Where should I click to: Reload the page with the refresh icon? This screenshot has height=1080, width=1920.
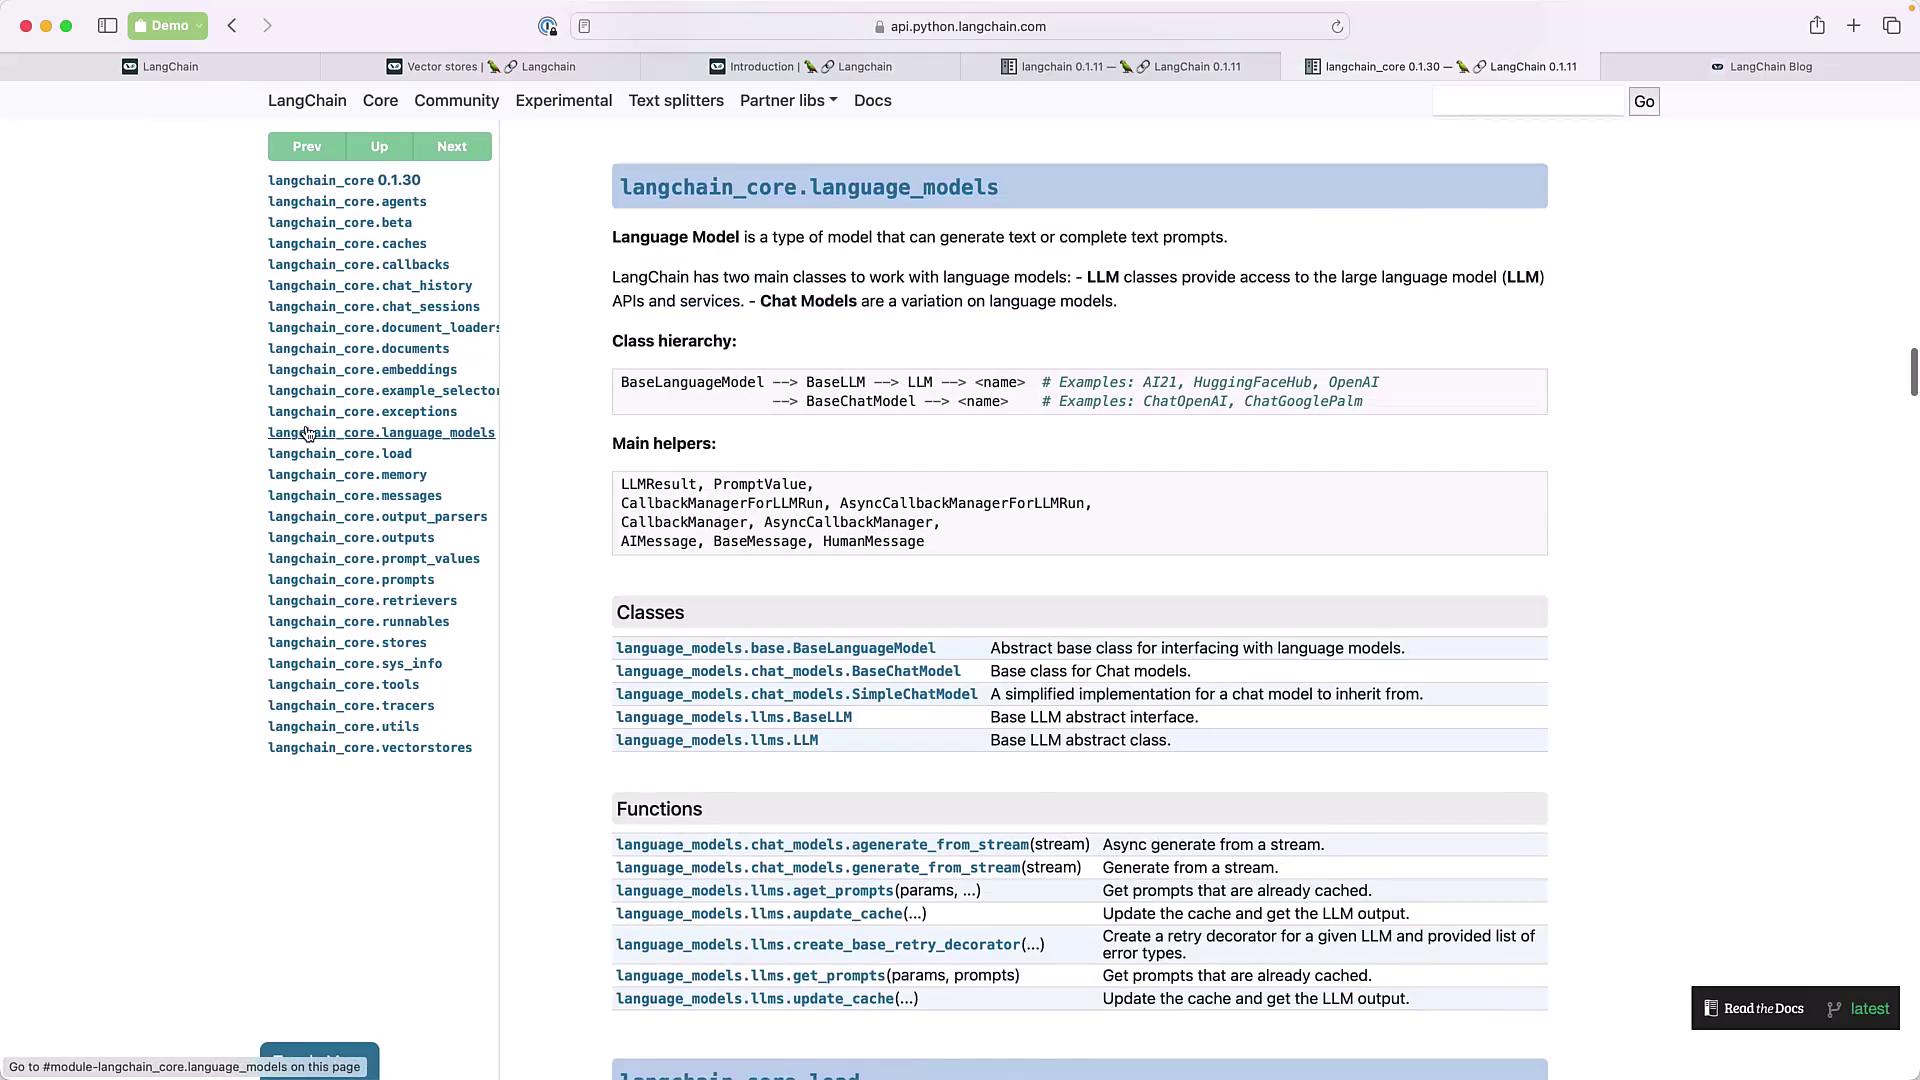[x=1337, y=27]
